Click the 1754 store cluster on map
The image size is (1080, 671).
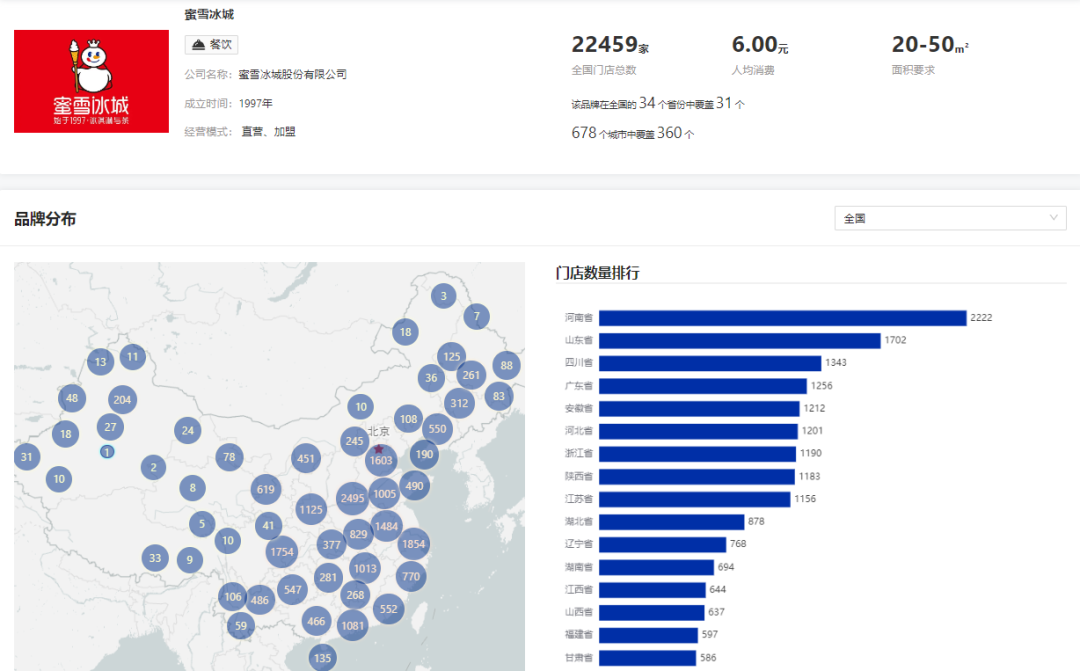coord(282,551)
